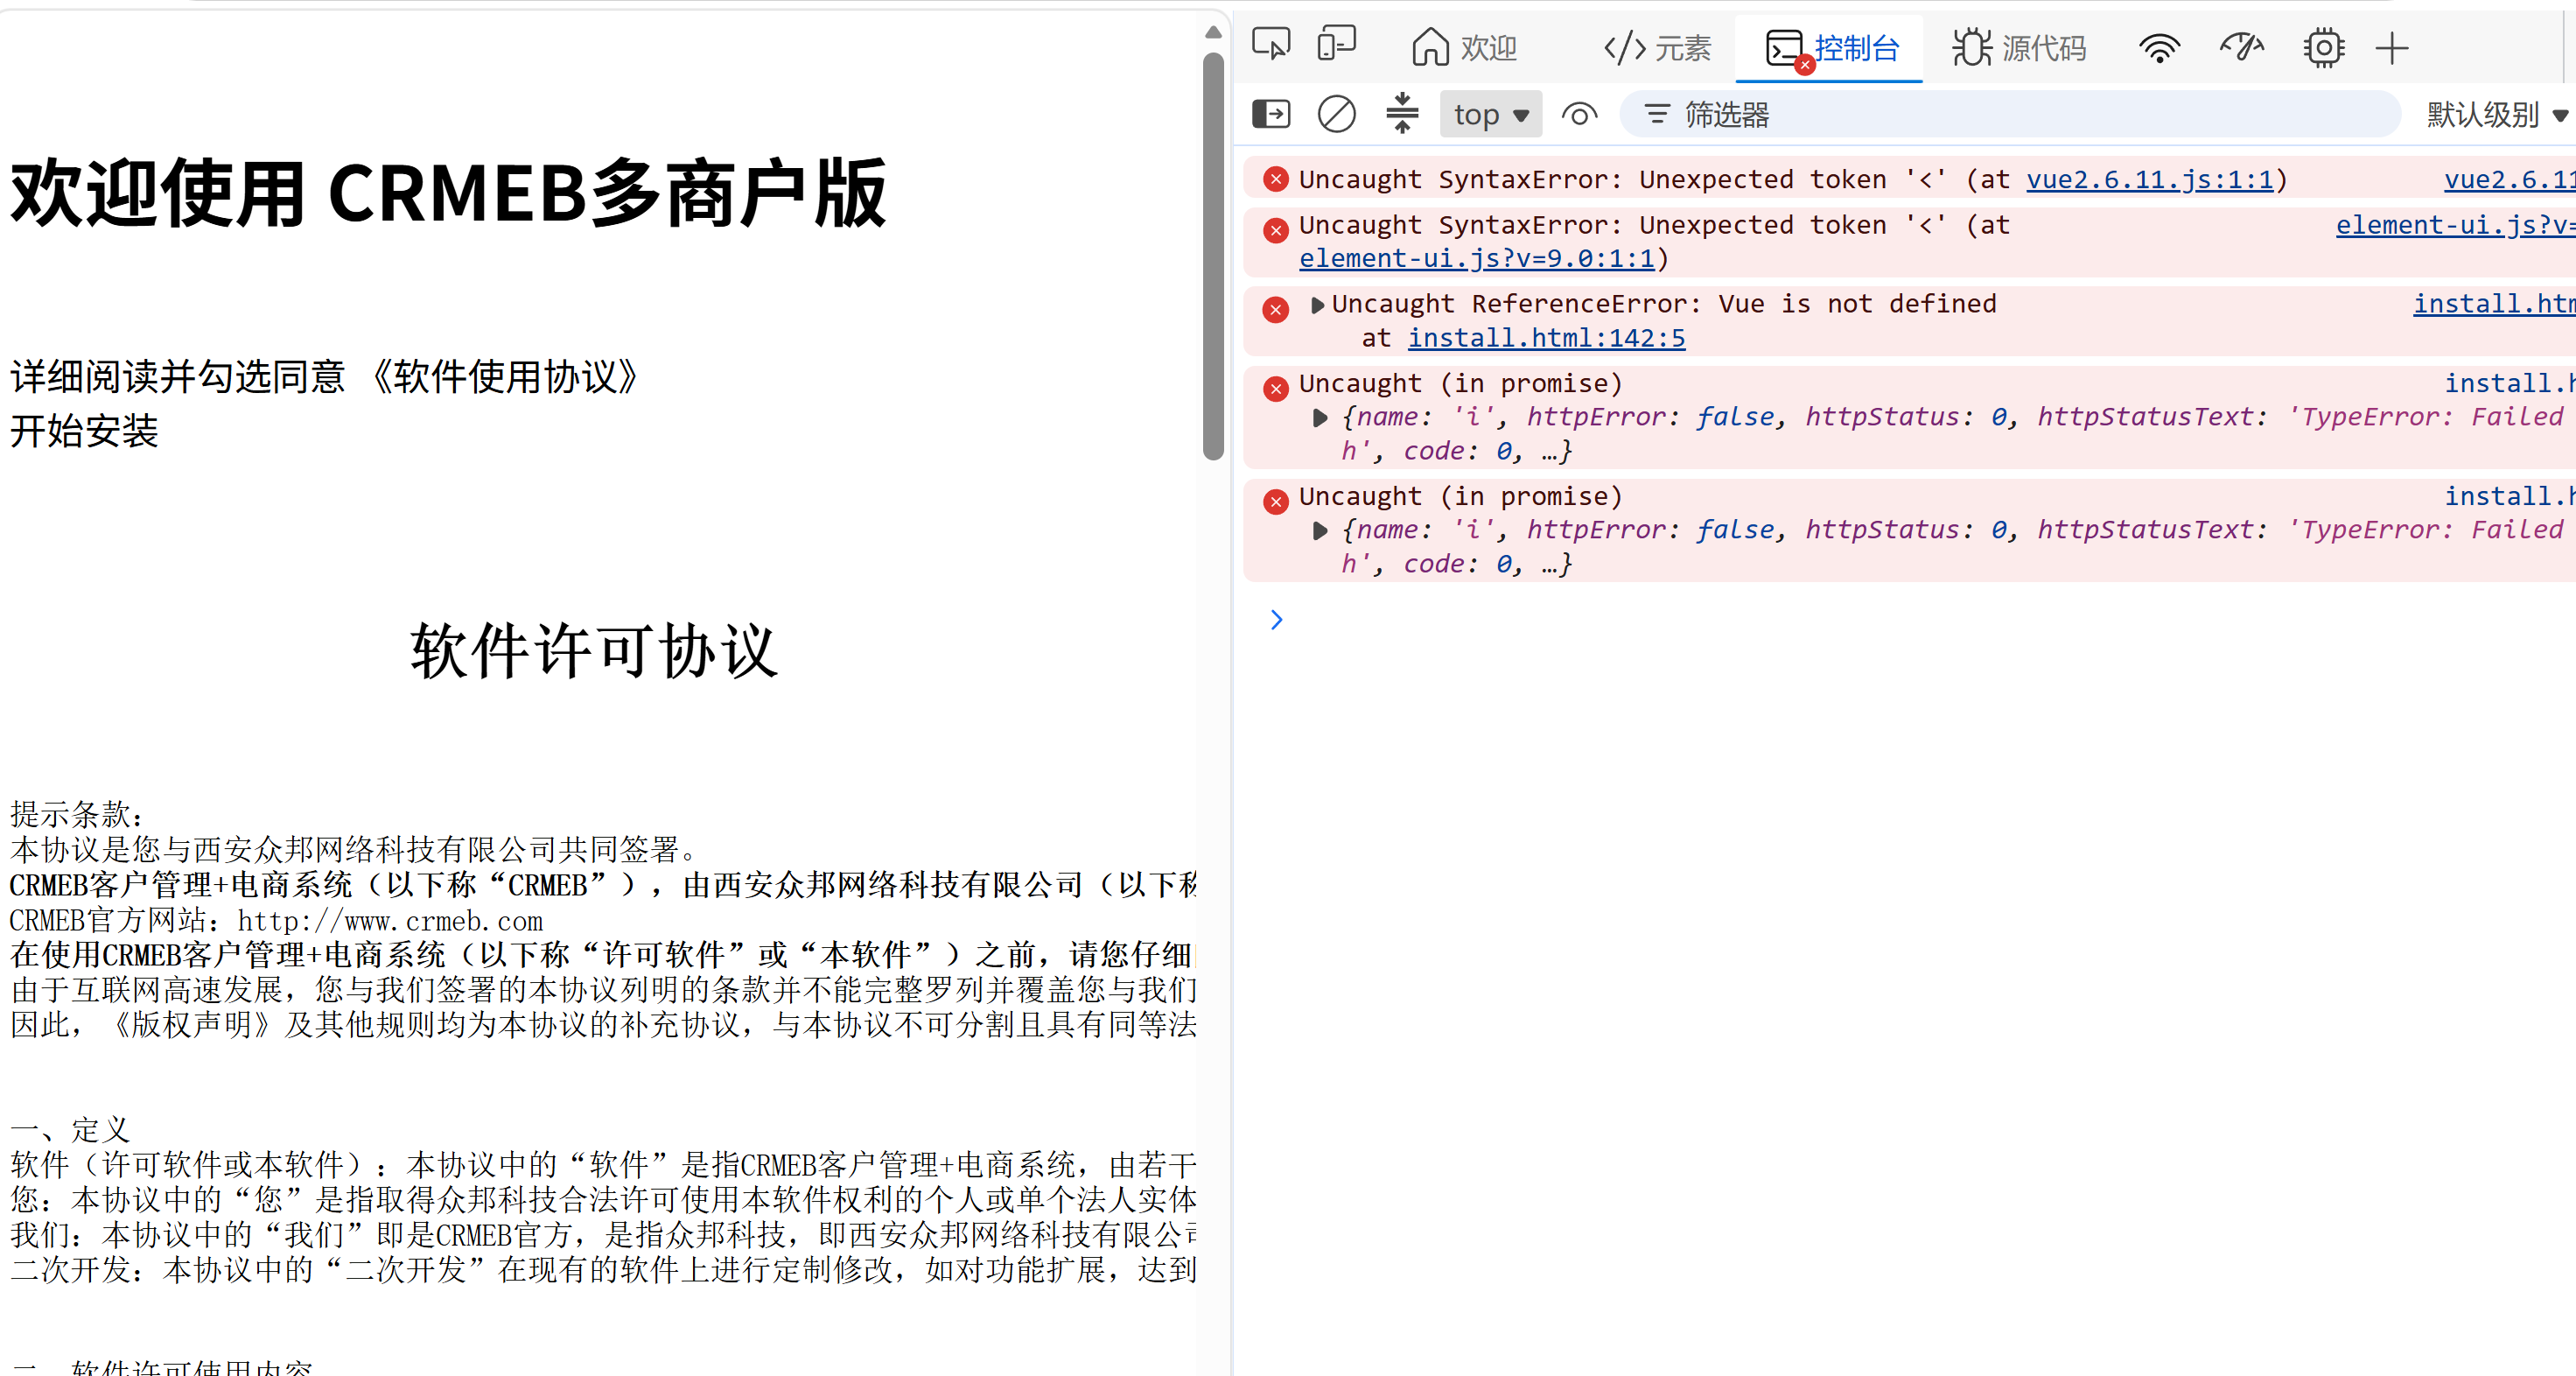Open the install.h link on second promise error
This screenshot has height=1376, width=2576.
pos(2509,496)
